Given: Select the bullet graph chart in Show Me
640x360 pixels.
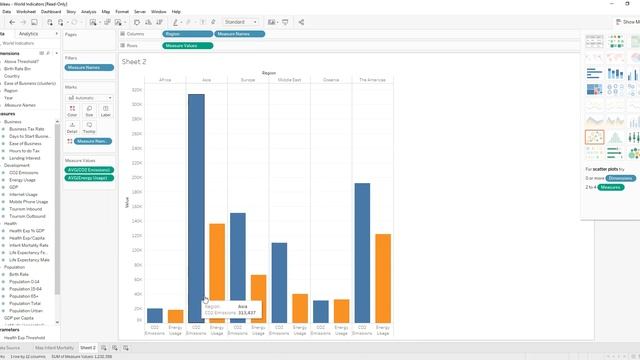Looking at the screenshot, I should (x=615, y=153).
